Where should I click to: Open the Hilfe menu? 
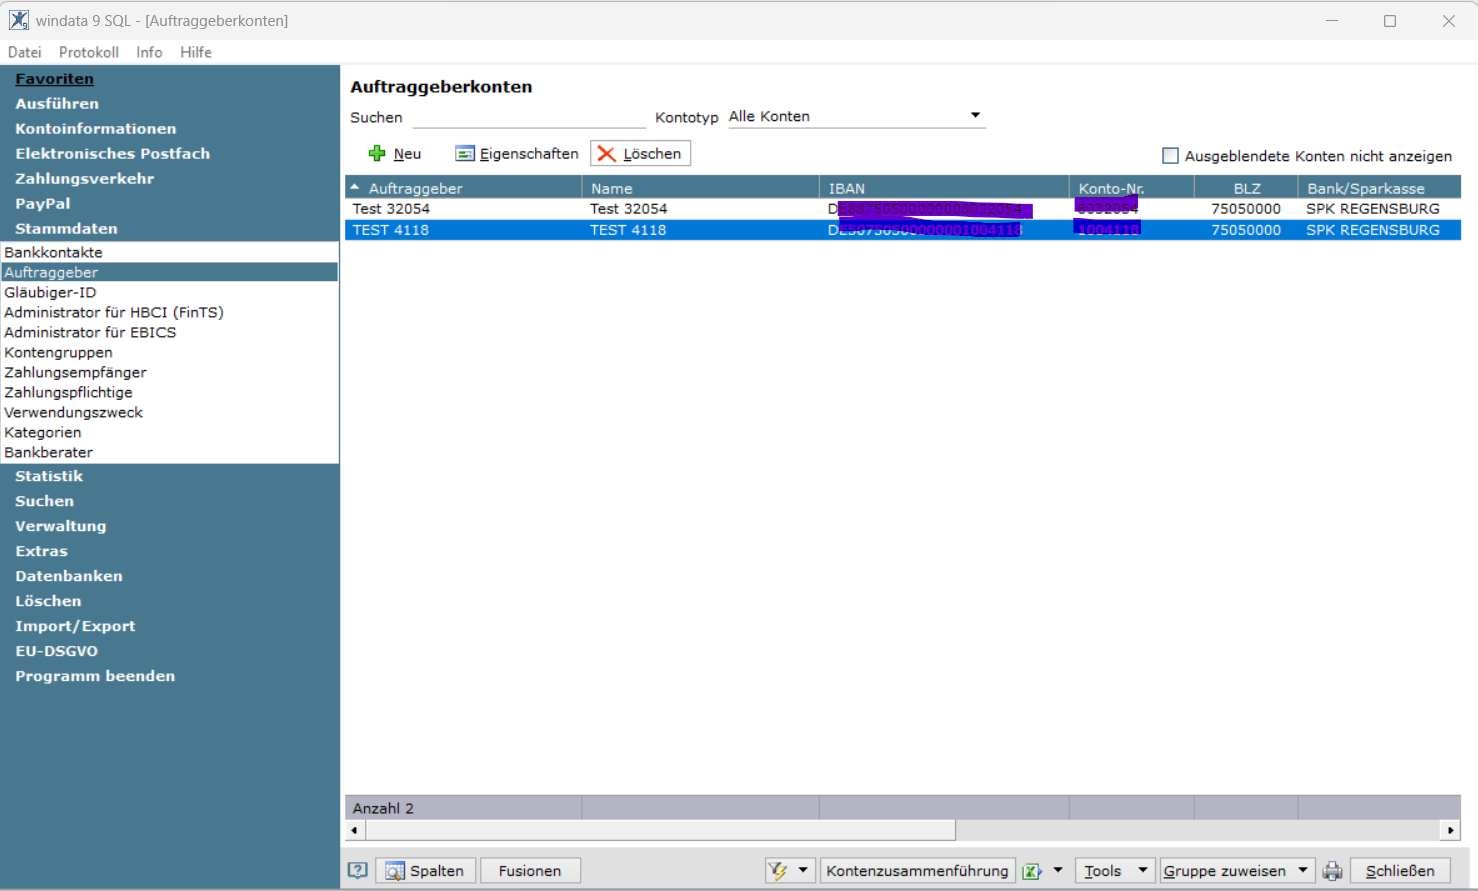[x=196, y=52]
